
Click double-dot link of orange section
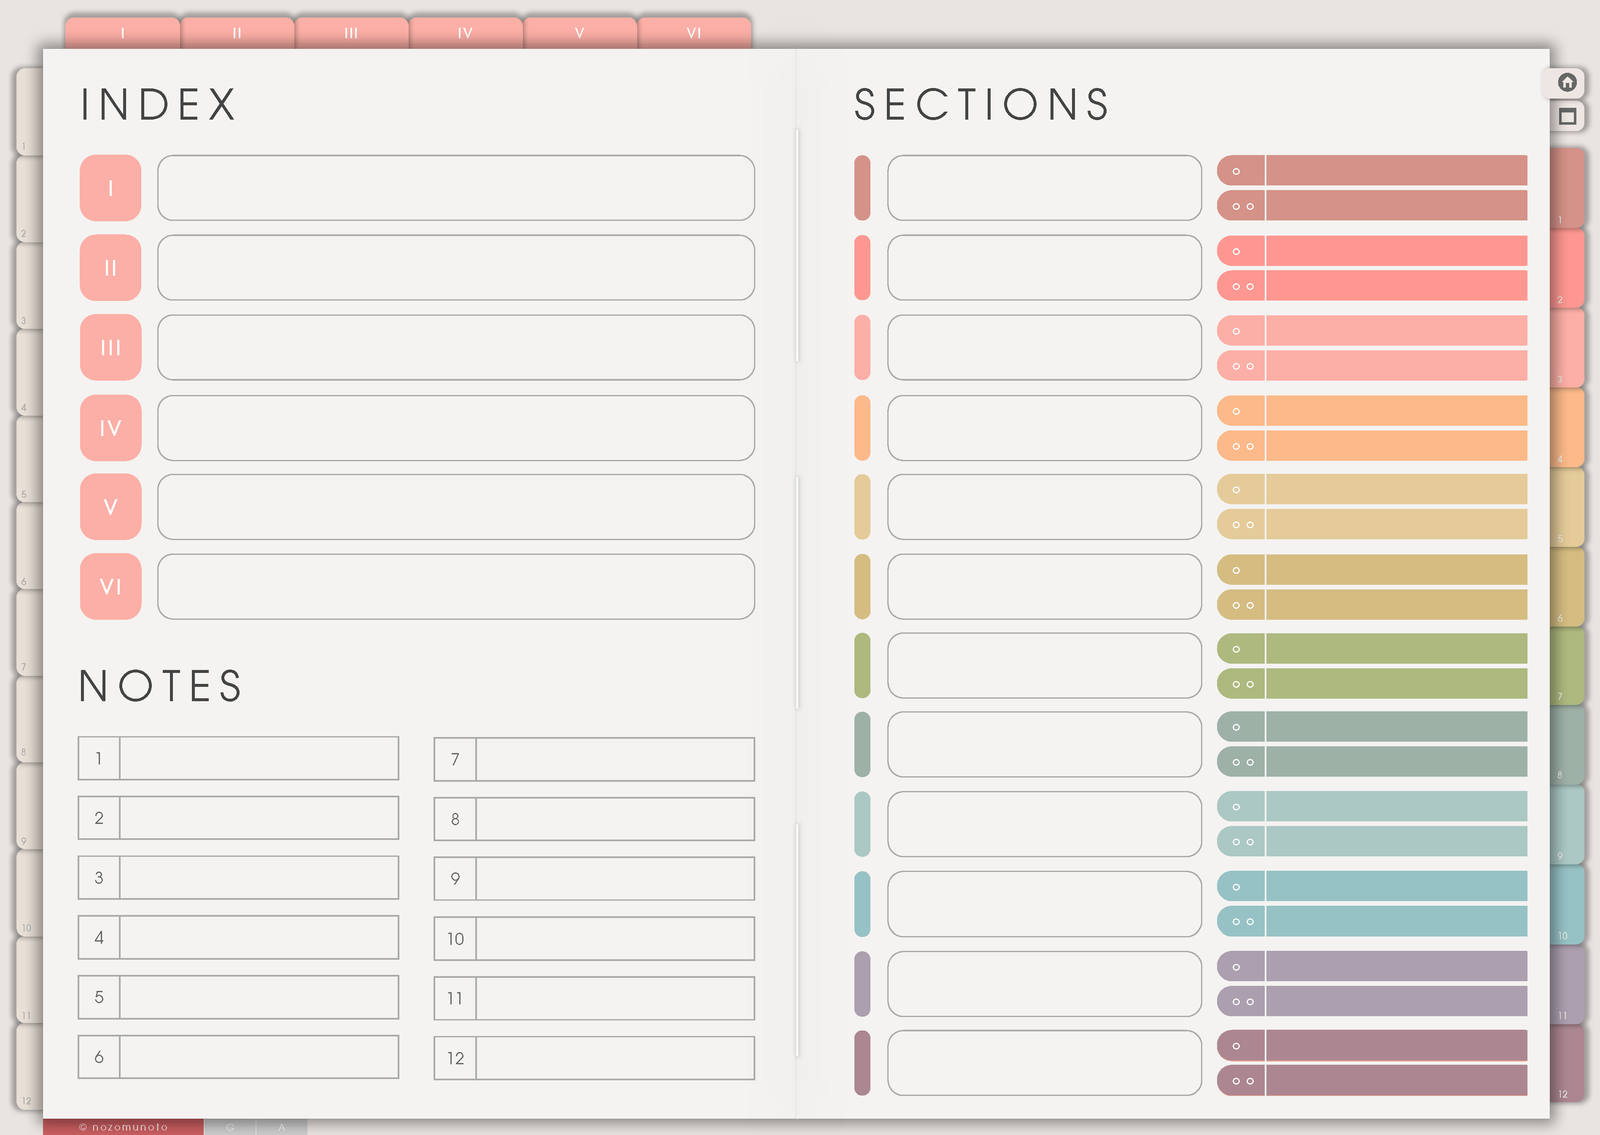1241,446
